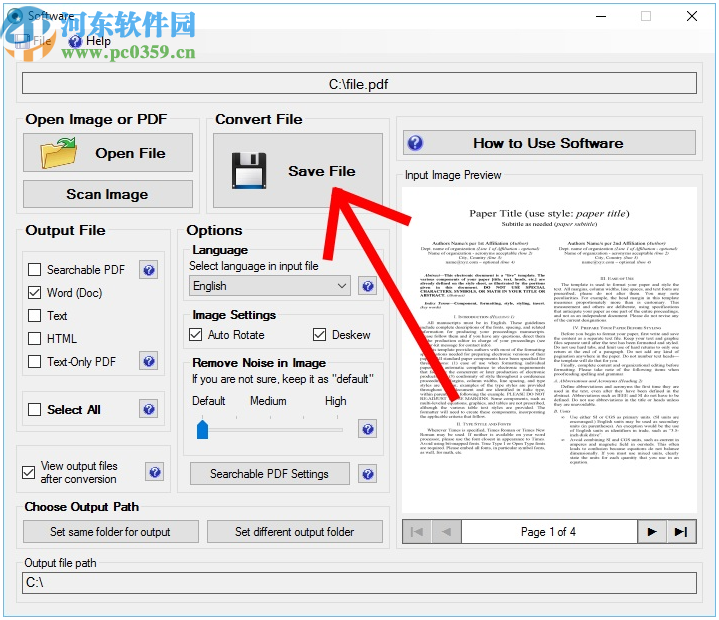Image resolution: width=719 pixels, height=620 pixels.
Task: Click Save File to convert
Action: pos(298,171)
